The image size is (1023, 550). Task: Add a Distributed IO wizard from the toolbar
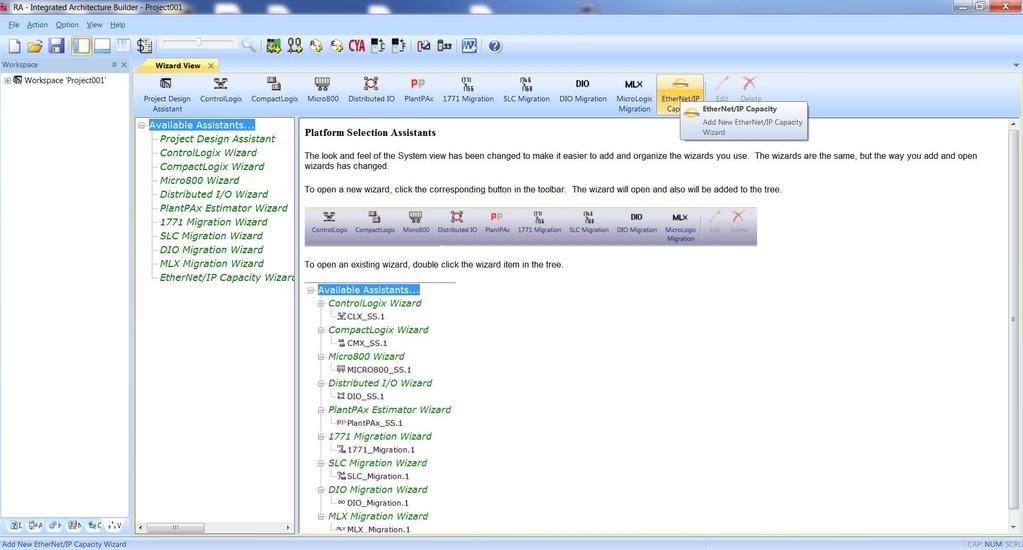pos(371,90)
